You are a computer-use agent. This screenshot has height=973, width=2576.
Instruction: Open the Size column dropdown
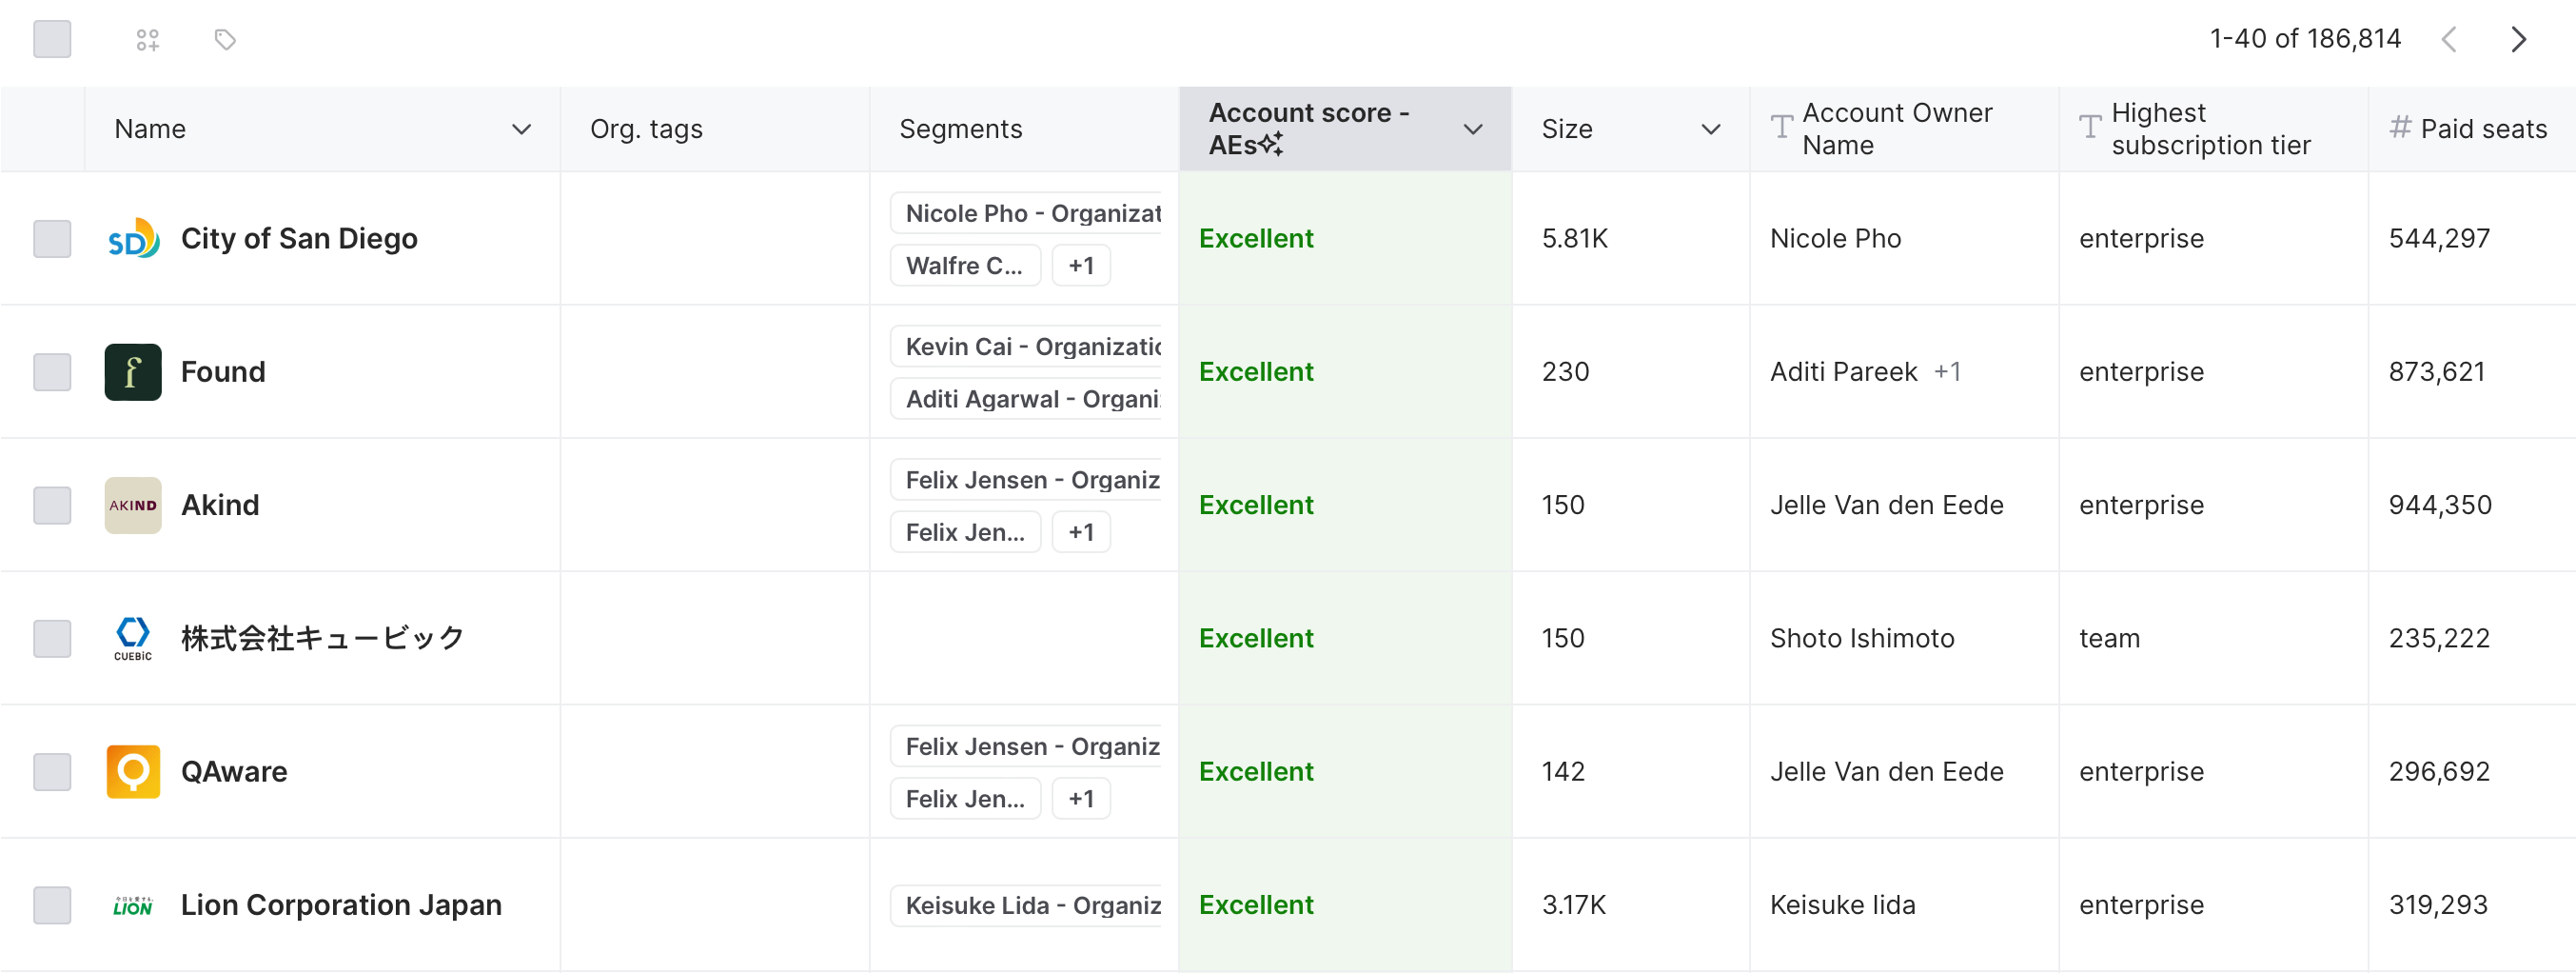tap(1710, 129)
